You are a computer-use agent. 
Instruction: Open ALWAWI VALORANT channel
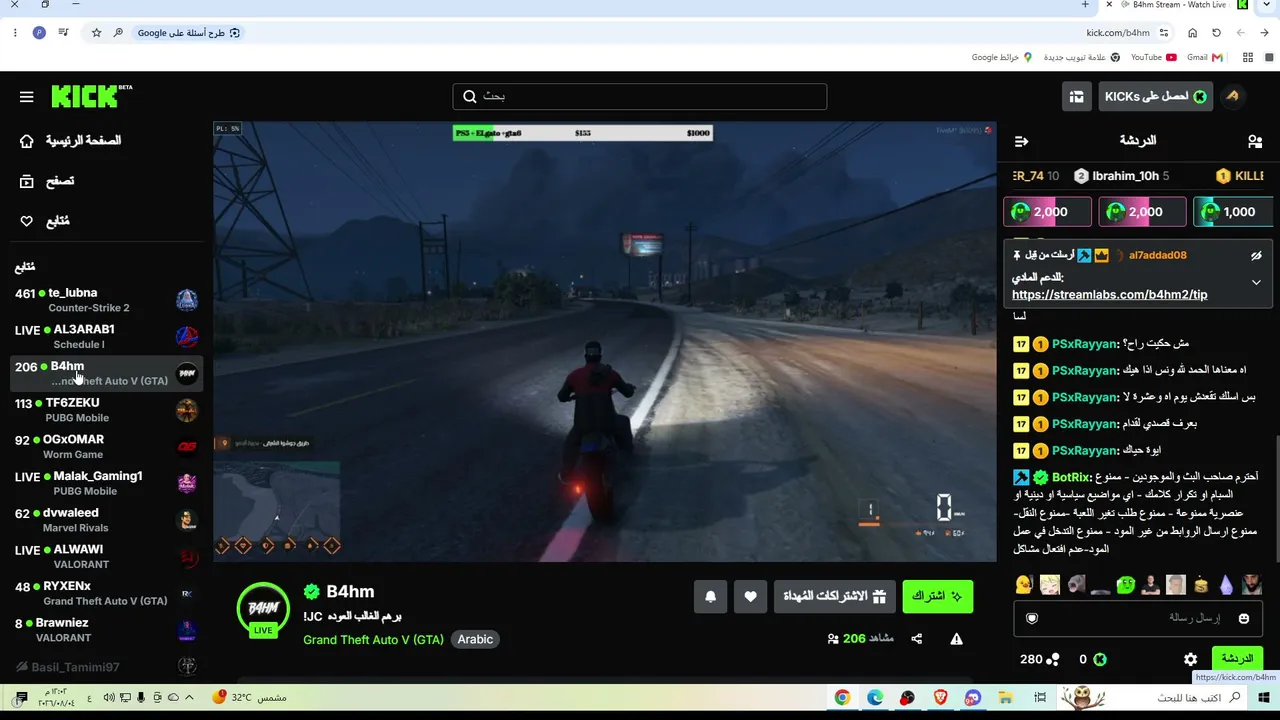(x=106, y=557)
